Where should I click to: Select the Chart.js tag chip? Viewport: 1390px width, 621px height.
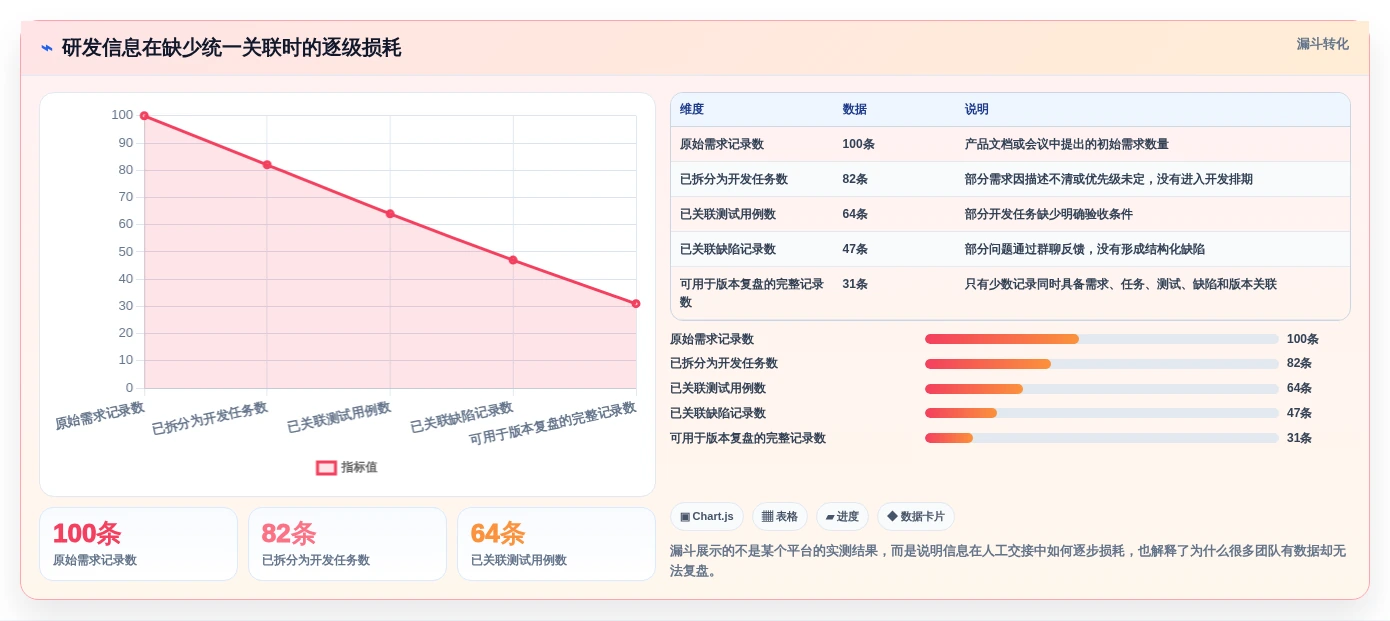pos(707,517)
